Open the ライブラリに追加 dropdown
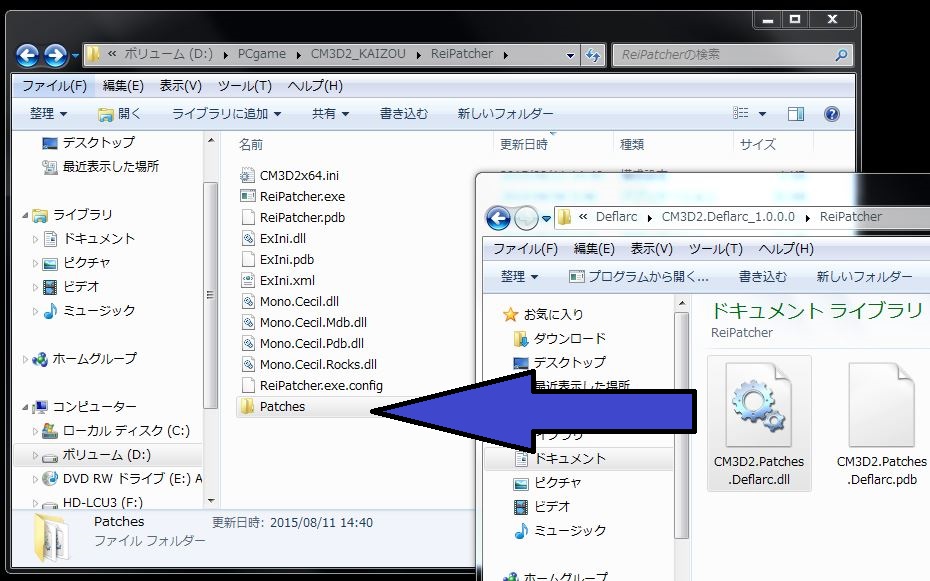 coord(226,114)
